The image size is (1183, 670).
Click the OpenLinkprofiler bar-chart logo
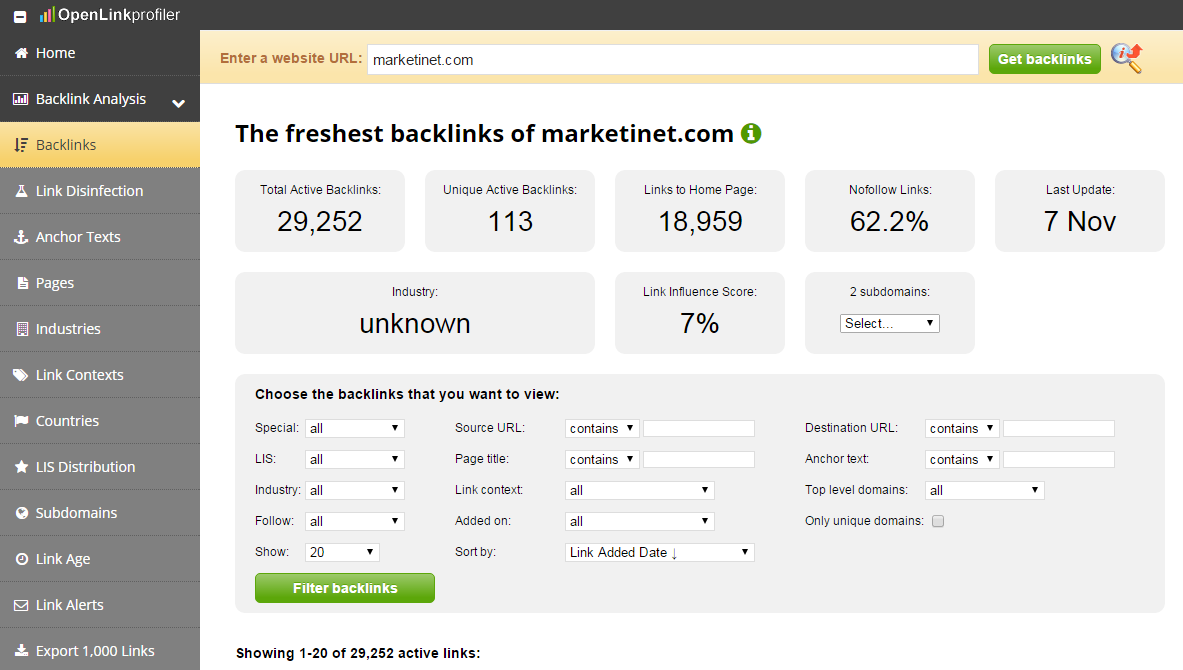click(x=47, y=14)
